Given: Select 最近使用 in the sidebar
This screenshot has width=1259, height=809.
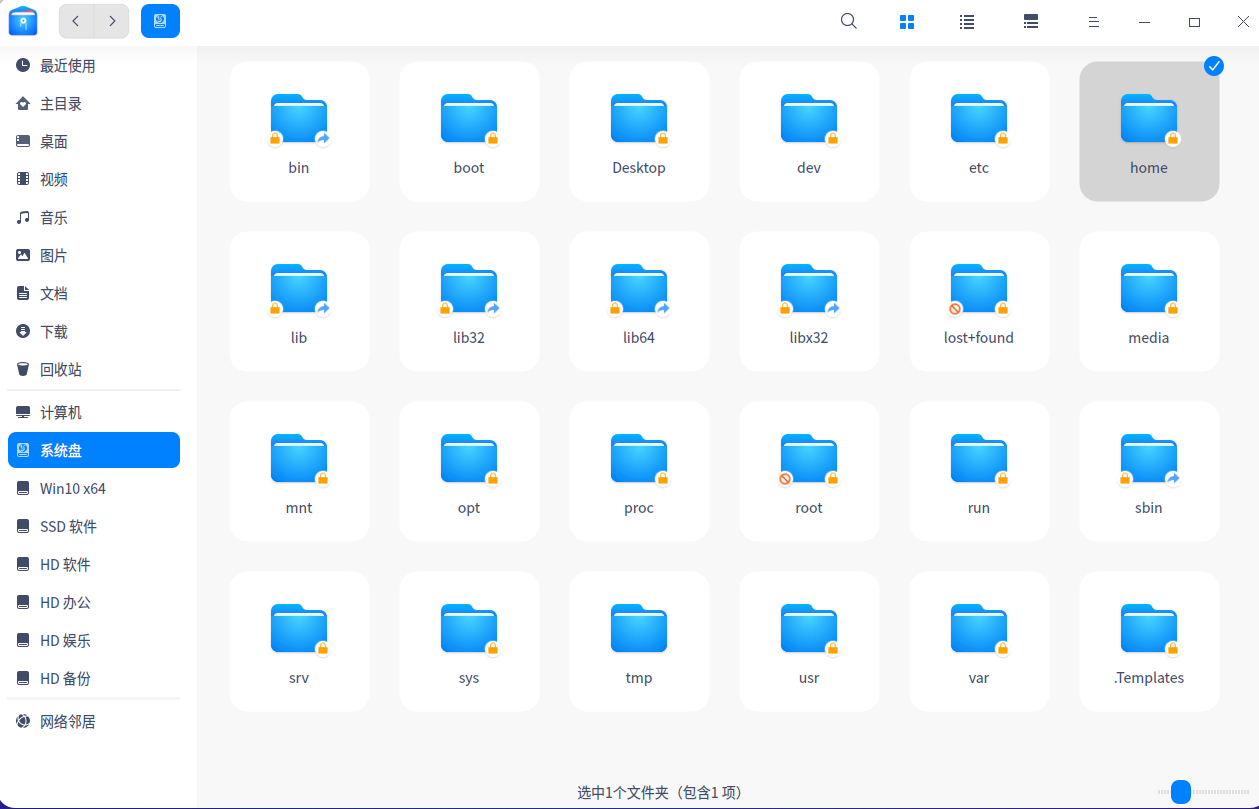Looking at the screenshot, I should [67, 66].
